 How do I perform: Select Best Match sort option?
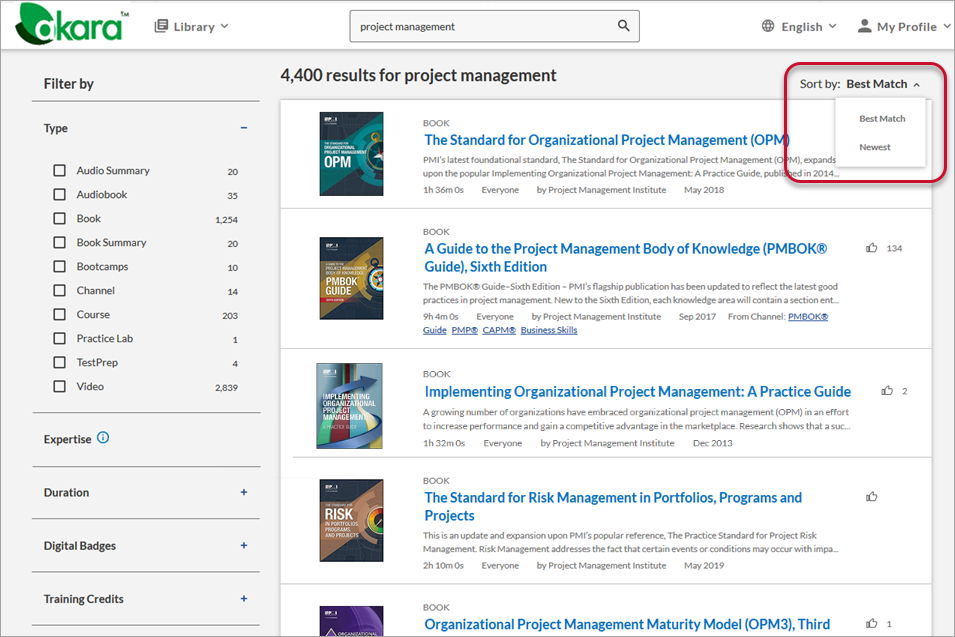[x=882, y=118]
